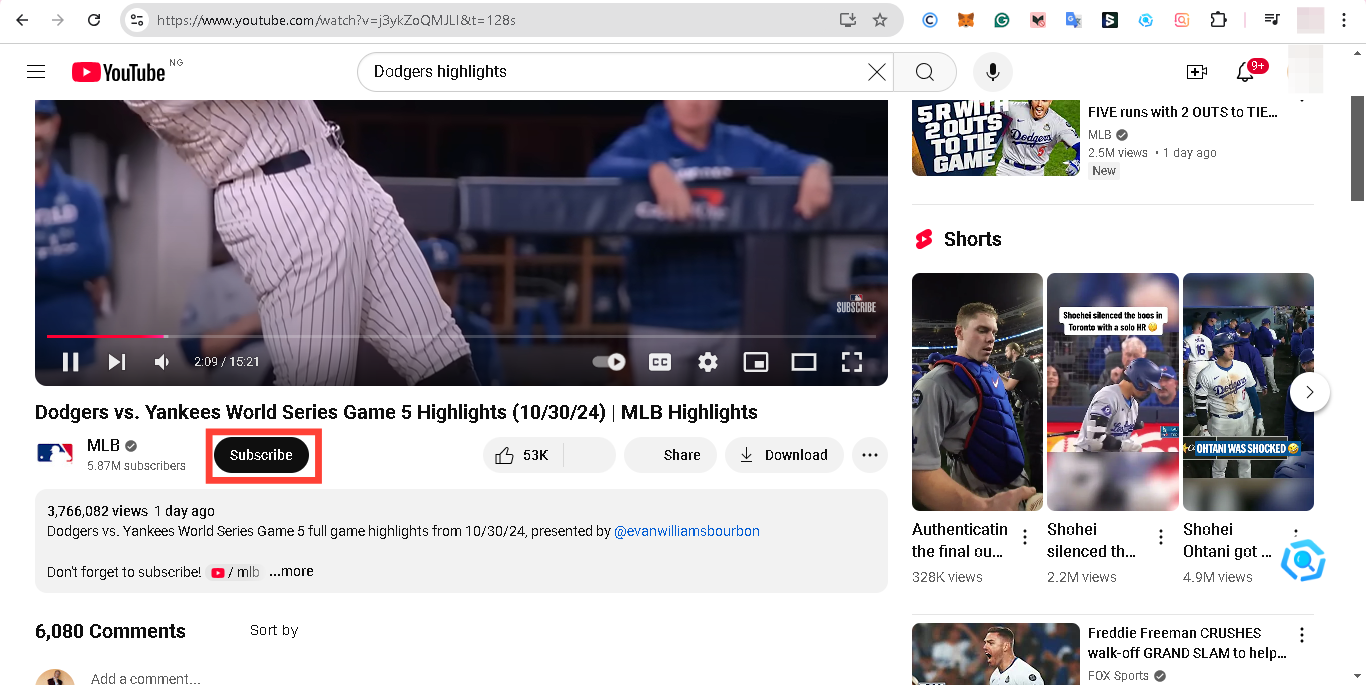Bookmark this page with star icon

tap(880, 20)
